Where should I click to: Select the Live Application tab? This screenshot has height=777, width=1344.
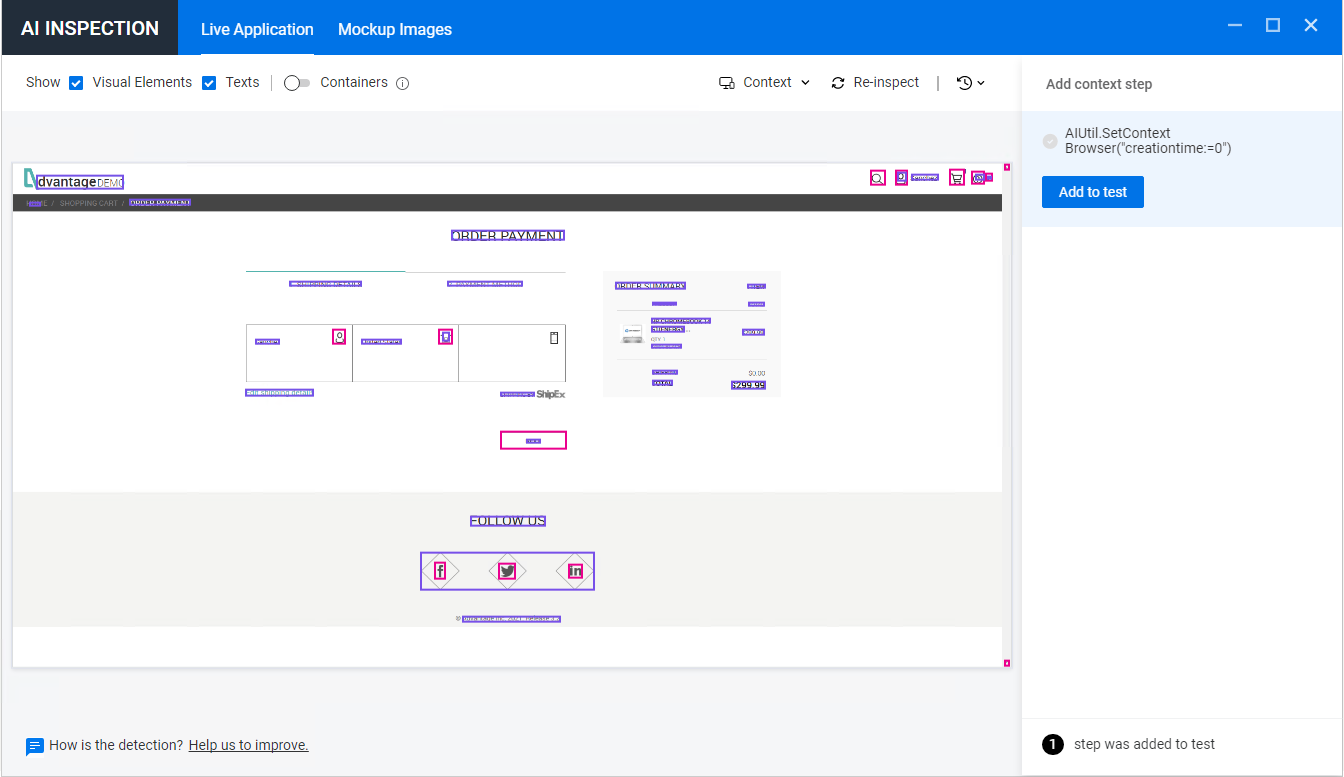[x=257, y=29]
